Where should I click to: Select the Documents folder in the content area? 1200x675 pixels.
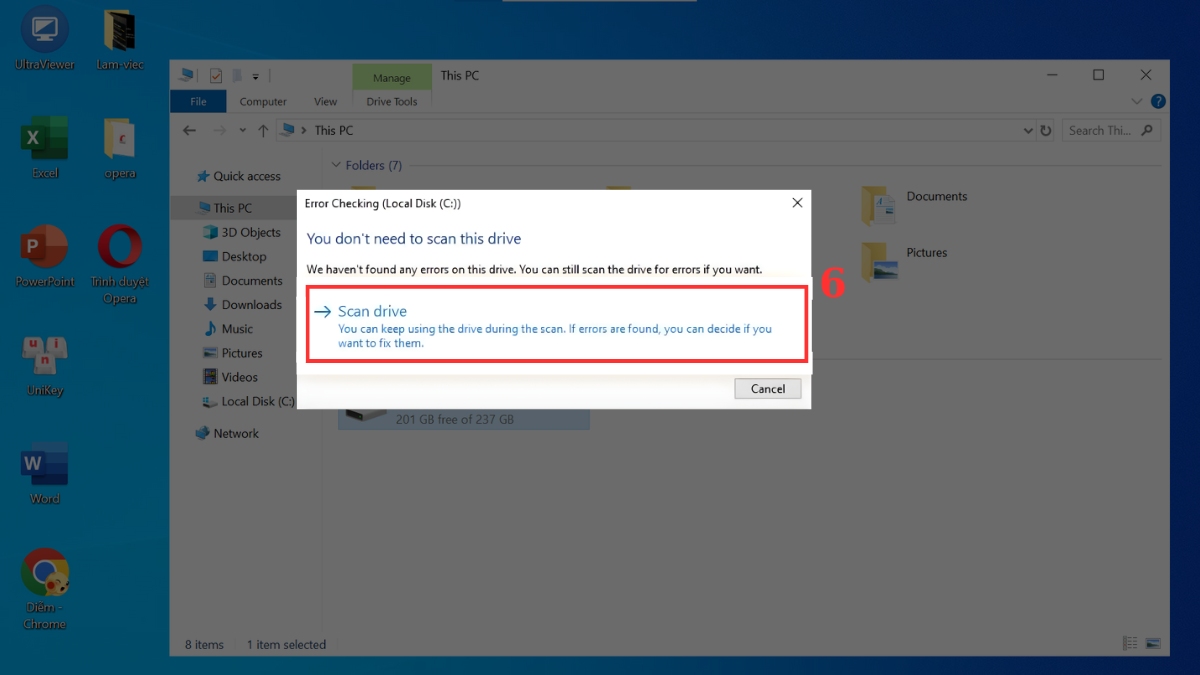(x=915, y=205)
